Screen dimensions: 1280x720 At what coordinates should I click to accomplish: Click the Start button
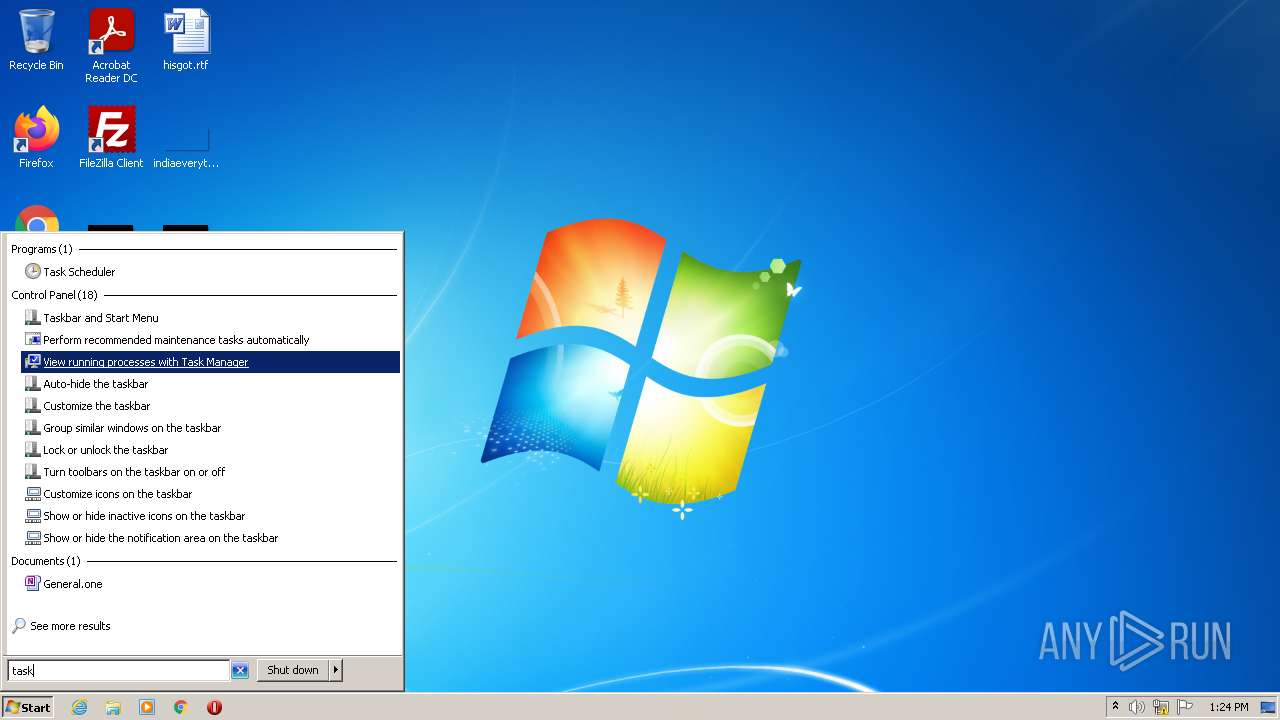click(28, 707)
